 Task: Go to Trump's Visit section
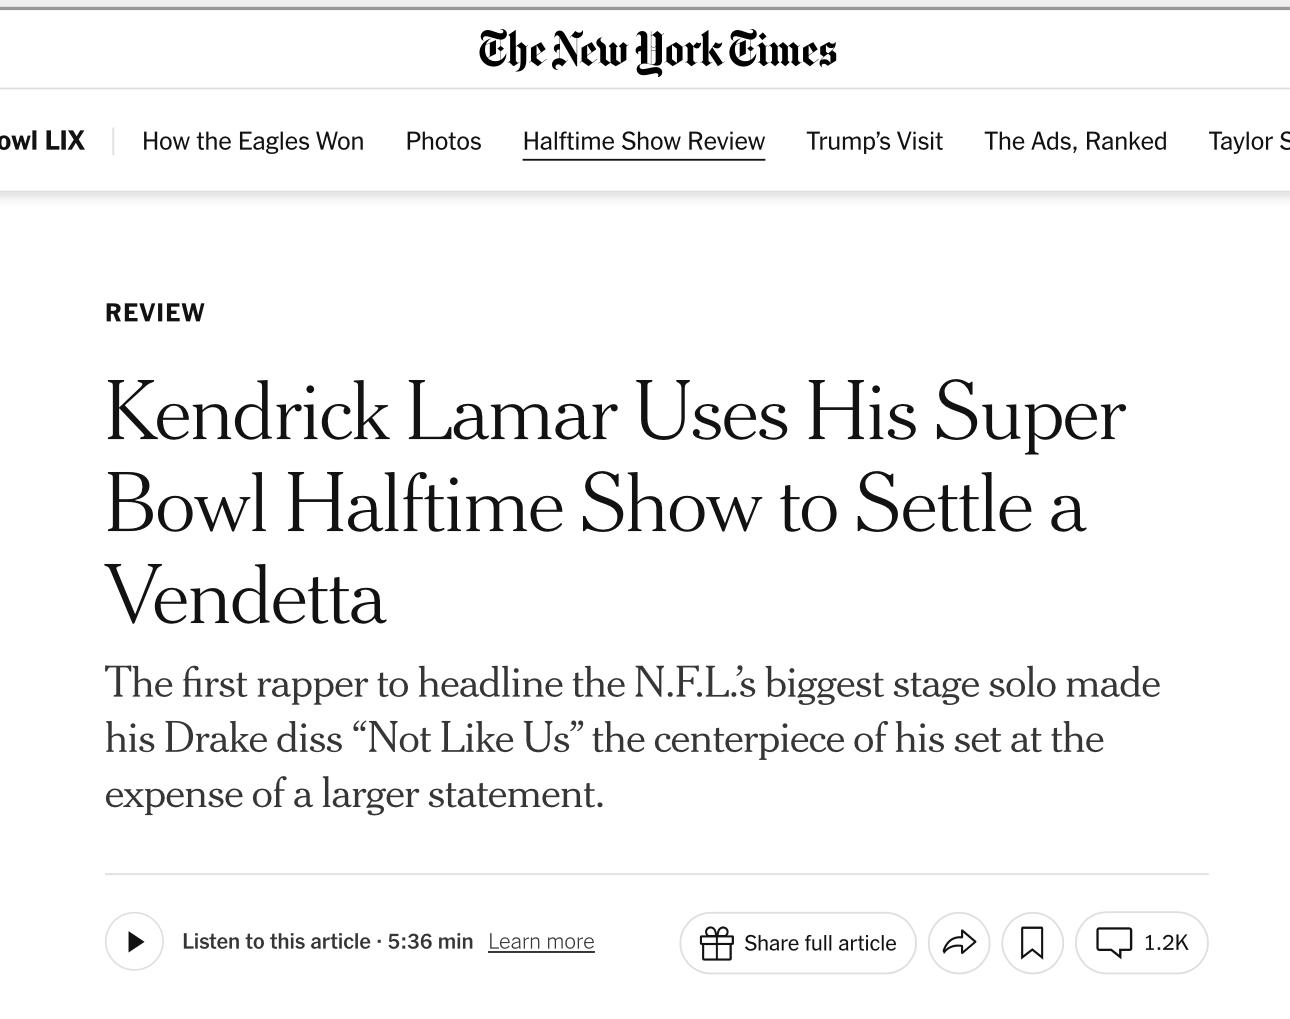(874, 141)
